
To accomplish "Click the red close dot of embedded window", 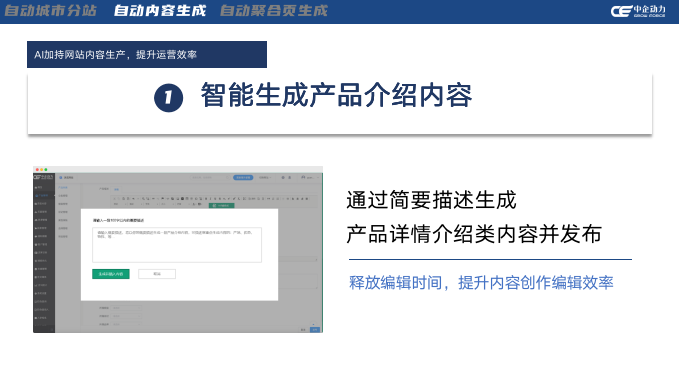I will (x=37, y=169).
